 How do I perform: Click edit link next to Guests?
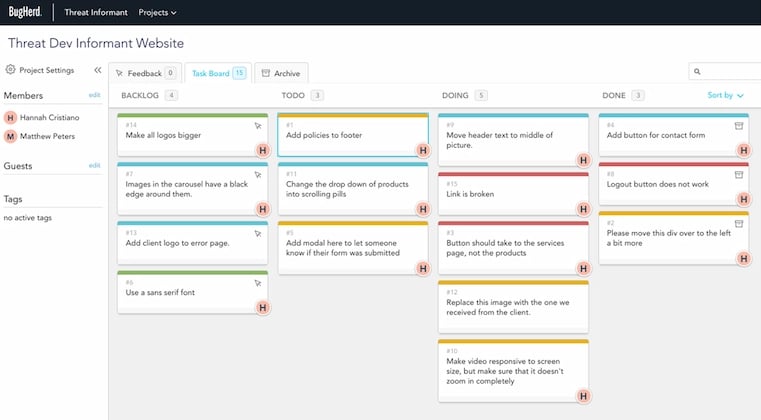[x=94, y=165]
